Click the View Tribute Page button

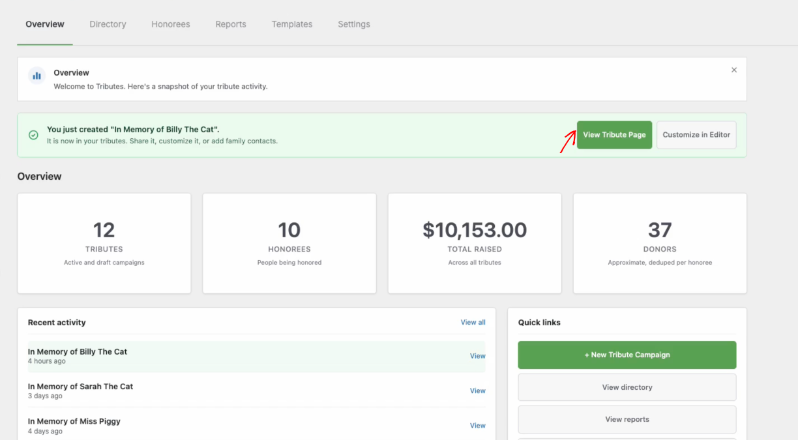(x=614, y=135)
